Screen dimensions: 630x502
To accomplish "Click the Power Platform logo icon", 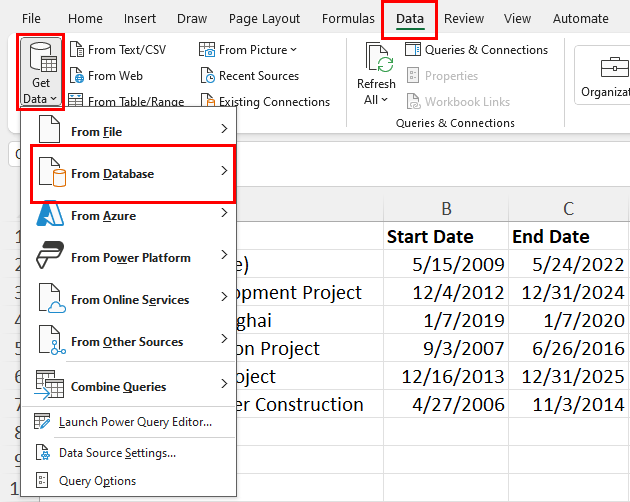I will click(50, 255).
